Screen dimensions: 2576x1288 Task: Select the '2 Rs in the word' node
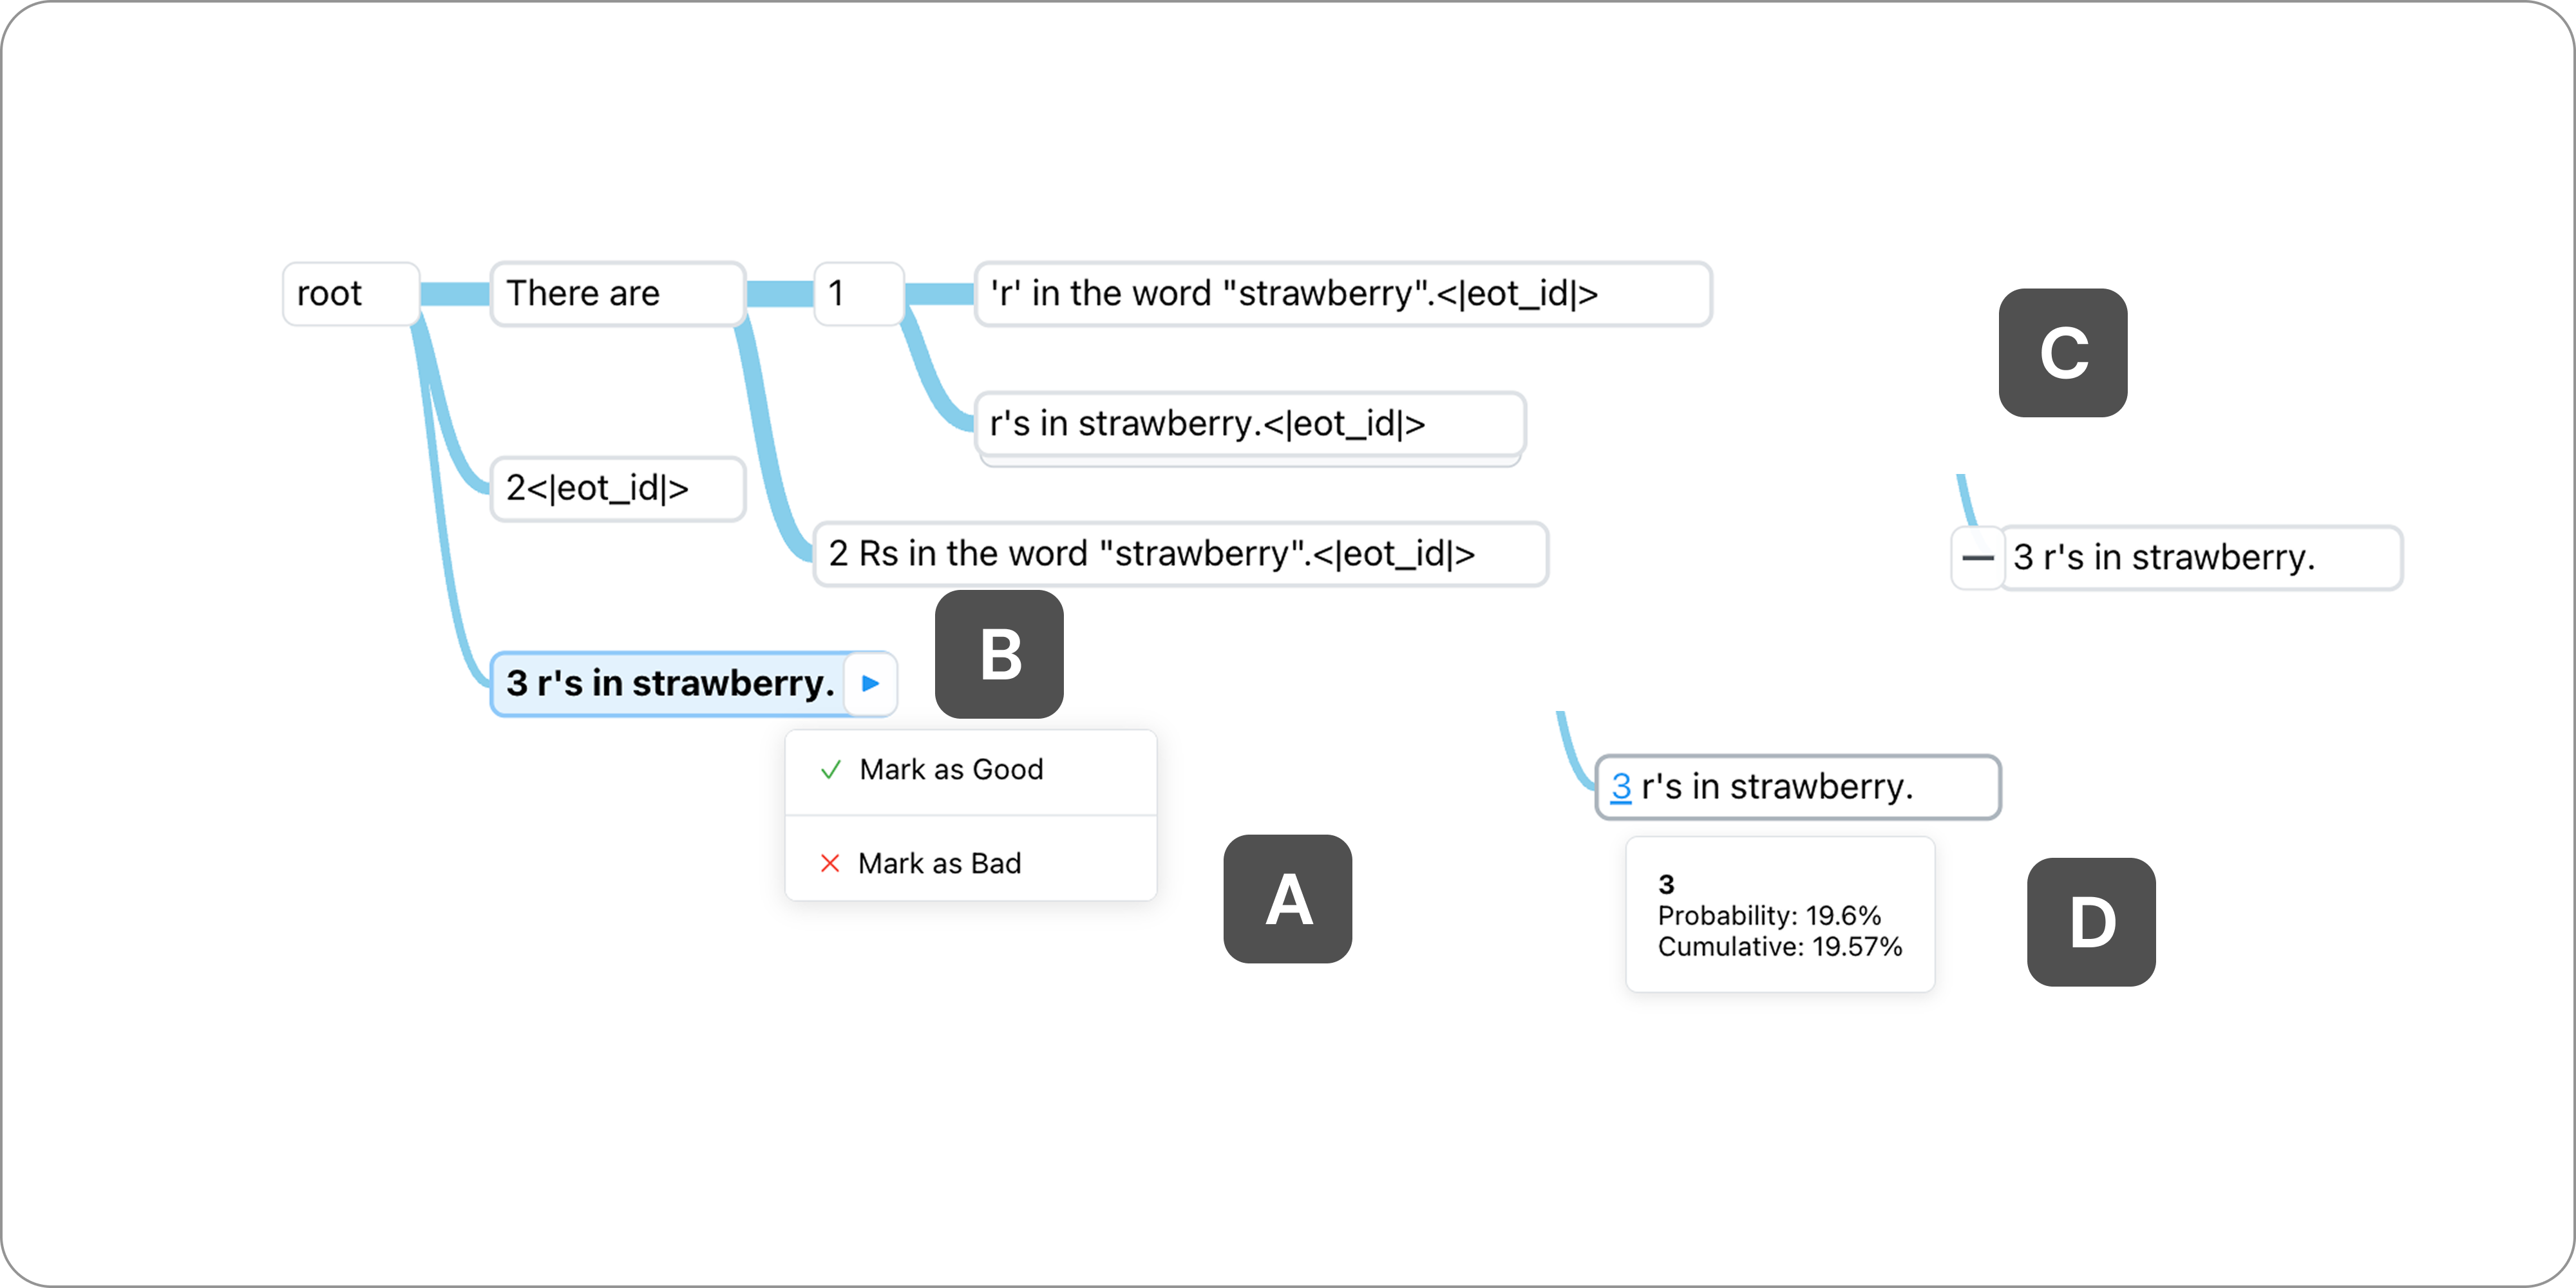click(x=1180, y=554)
